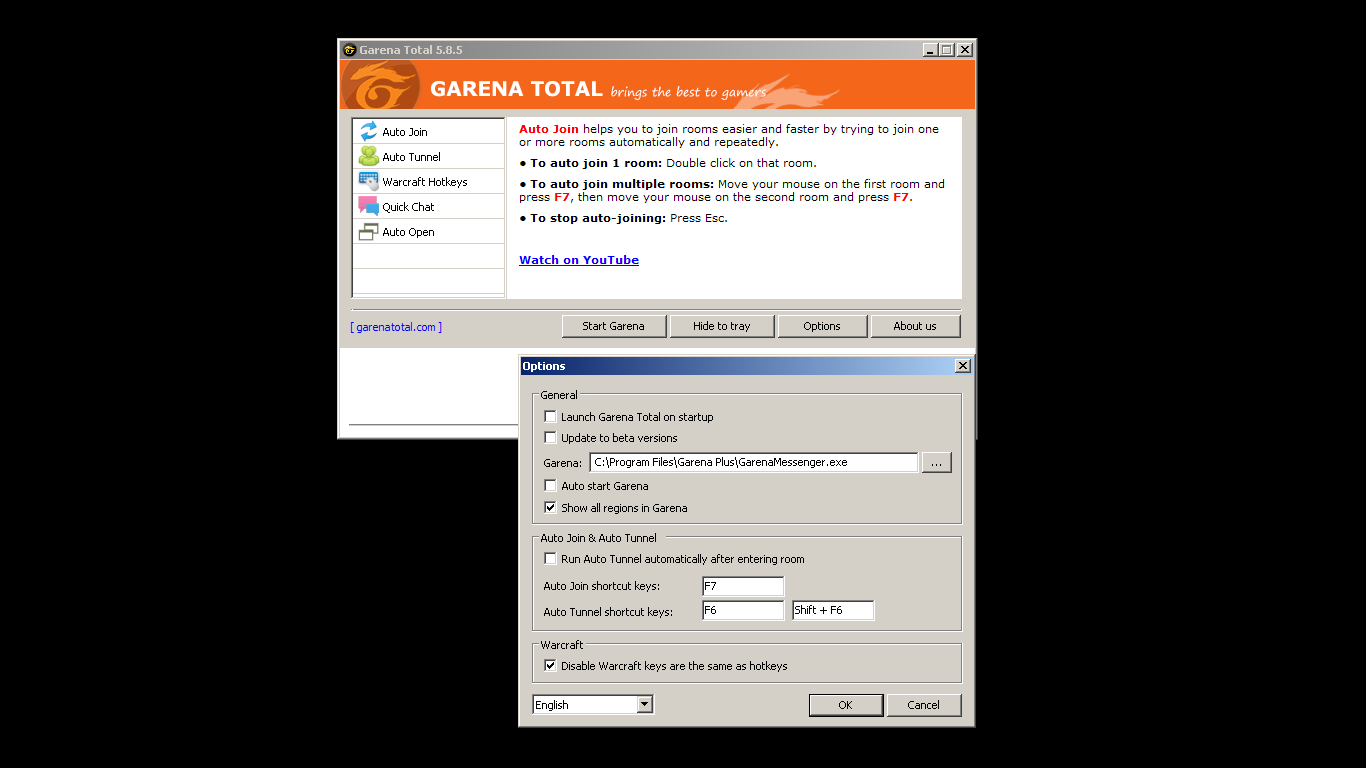1366x768 pixels.
Task: Click the 'To auto join 1 room:' text
Action: tap(596, 163)
